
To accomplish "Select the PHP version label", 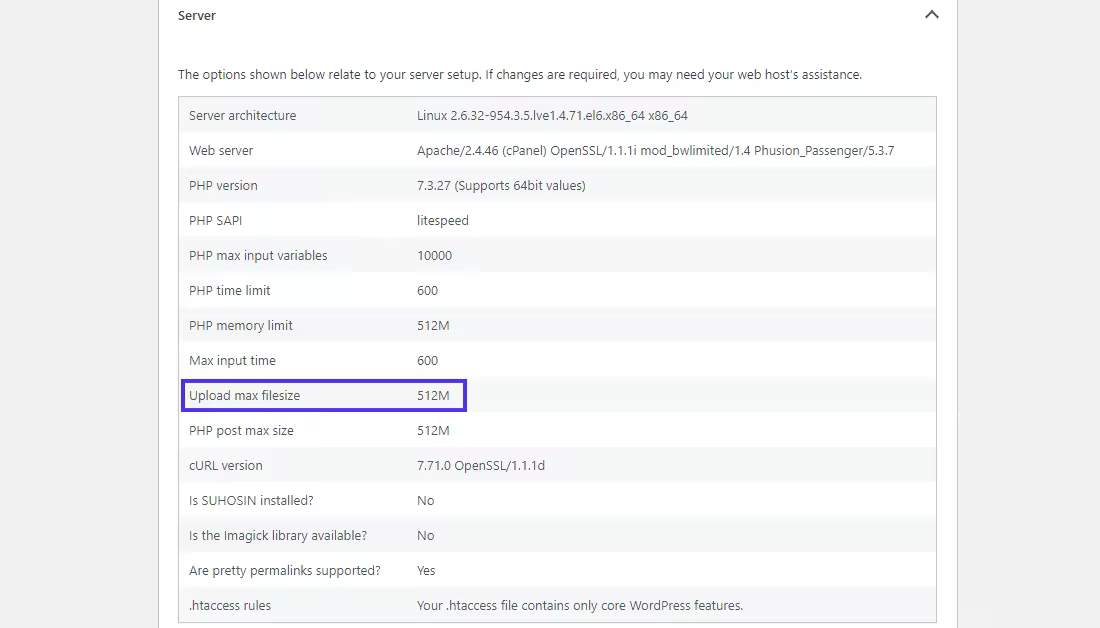I will point(223,185).
